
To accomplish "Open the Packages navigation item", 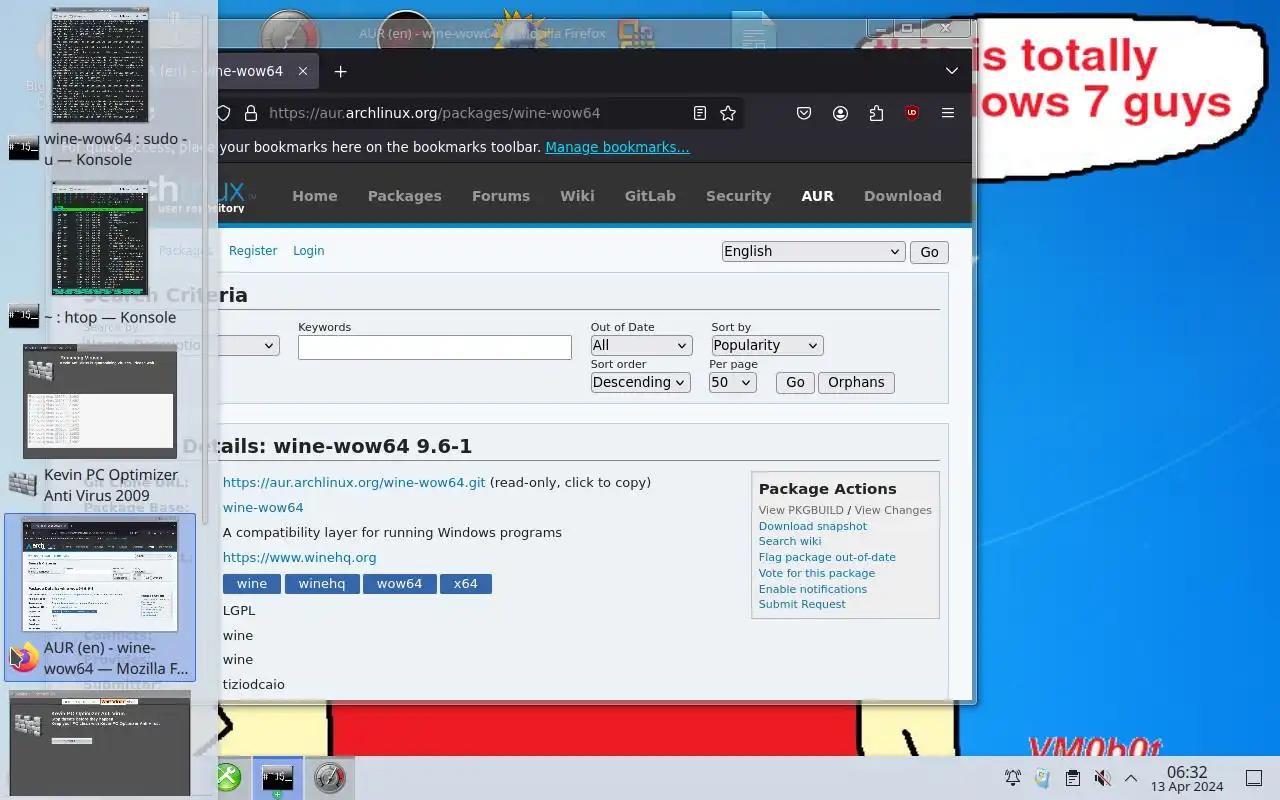I will (x=405, y=196).
